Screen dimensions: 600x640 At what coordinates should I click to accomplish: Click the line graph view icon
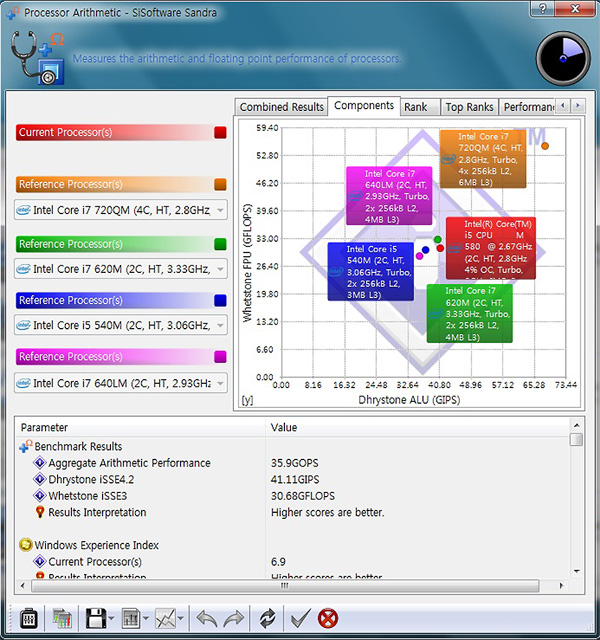point(165,618)
